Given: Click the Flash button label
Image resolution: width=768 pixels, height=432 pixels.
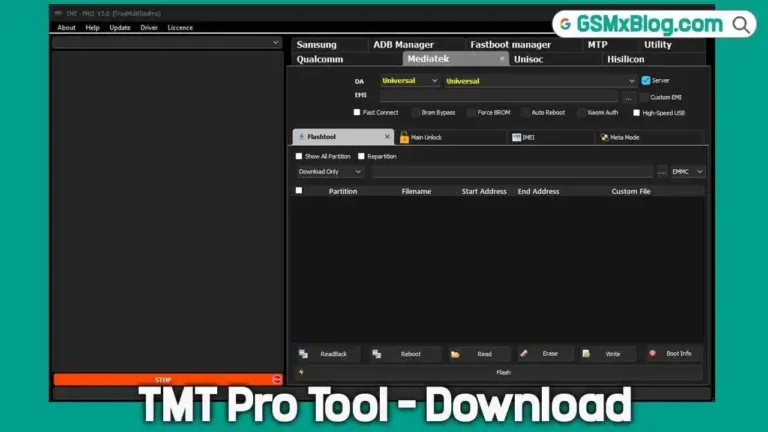Looking at the screenshot, I should 503,372.
